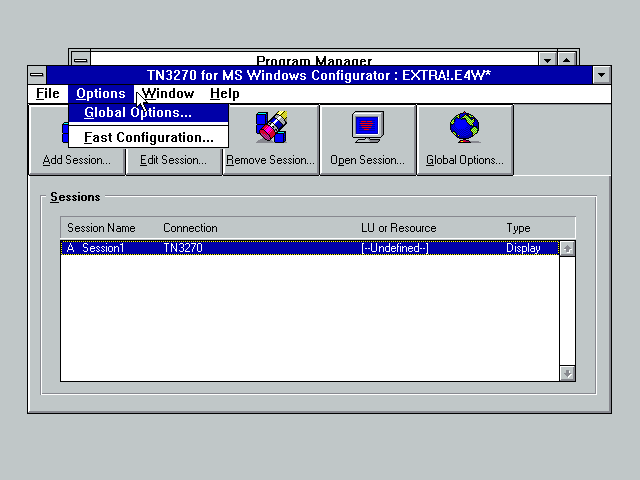This screenshot has width=640, height=480.
Task: Click the Global Options globe icon
Action: (464, 127)
